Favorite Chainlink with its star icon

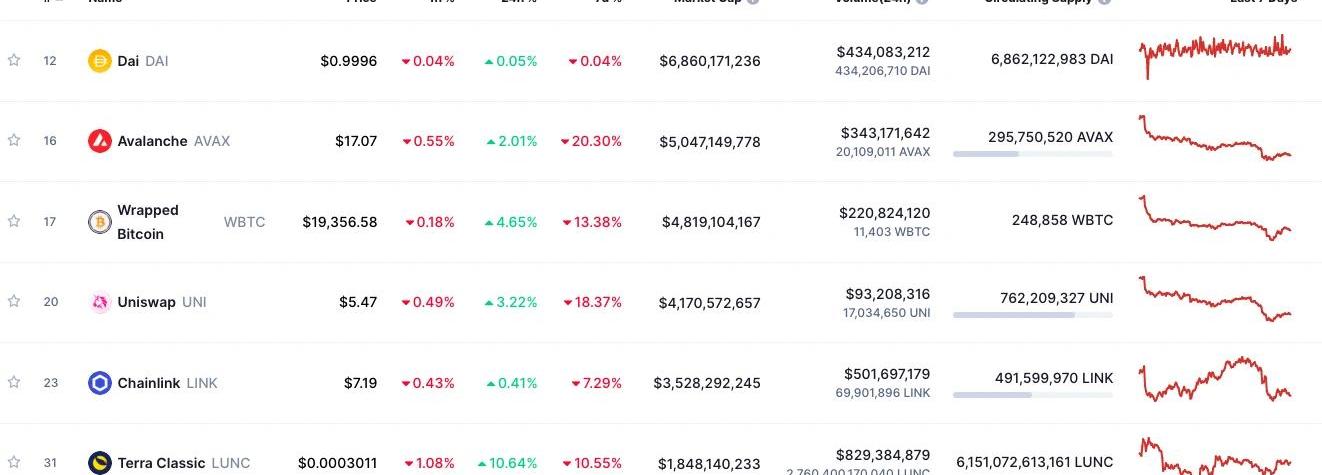tap(14, 382)
